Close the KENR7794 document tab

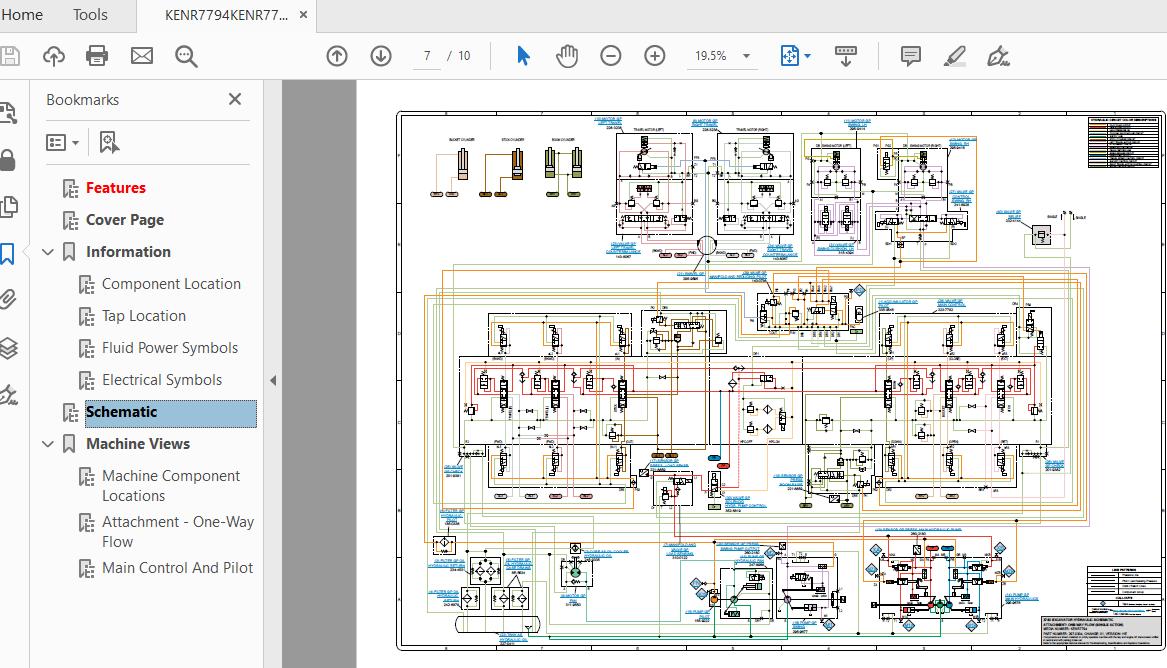coord(304,15)
